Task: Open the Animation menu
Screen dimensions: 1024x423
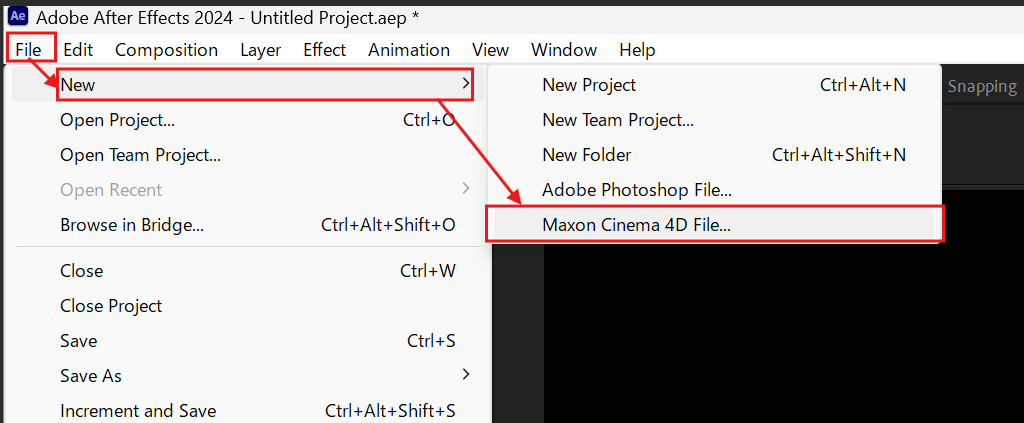Action: [x=409, y=50]
